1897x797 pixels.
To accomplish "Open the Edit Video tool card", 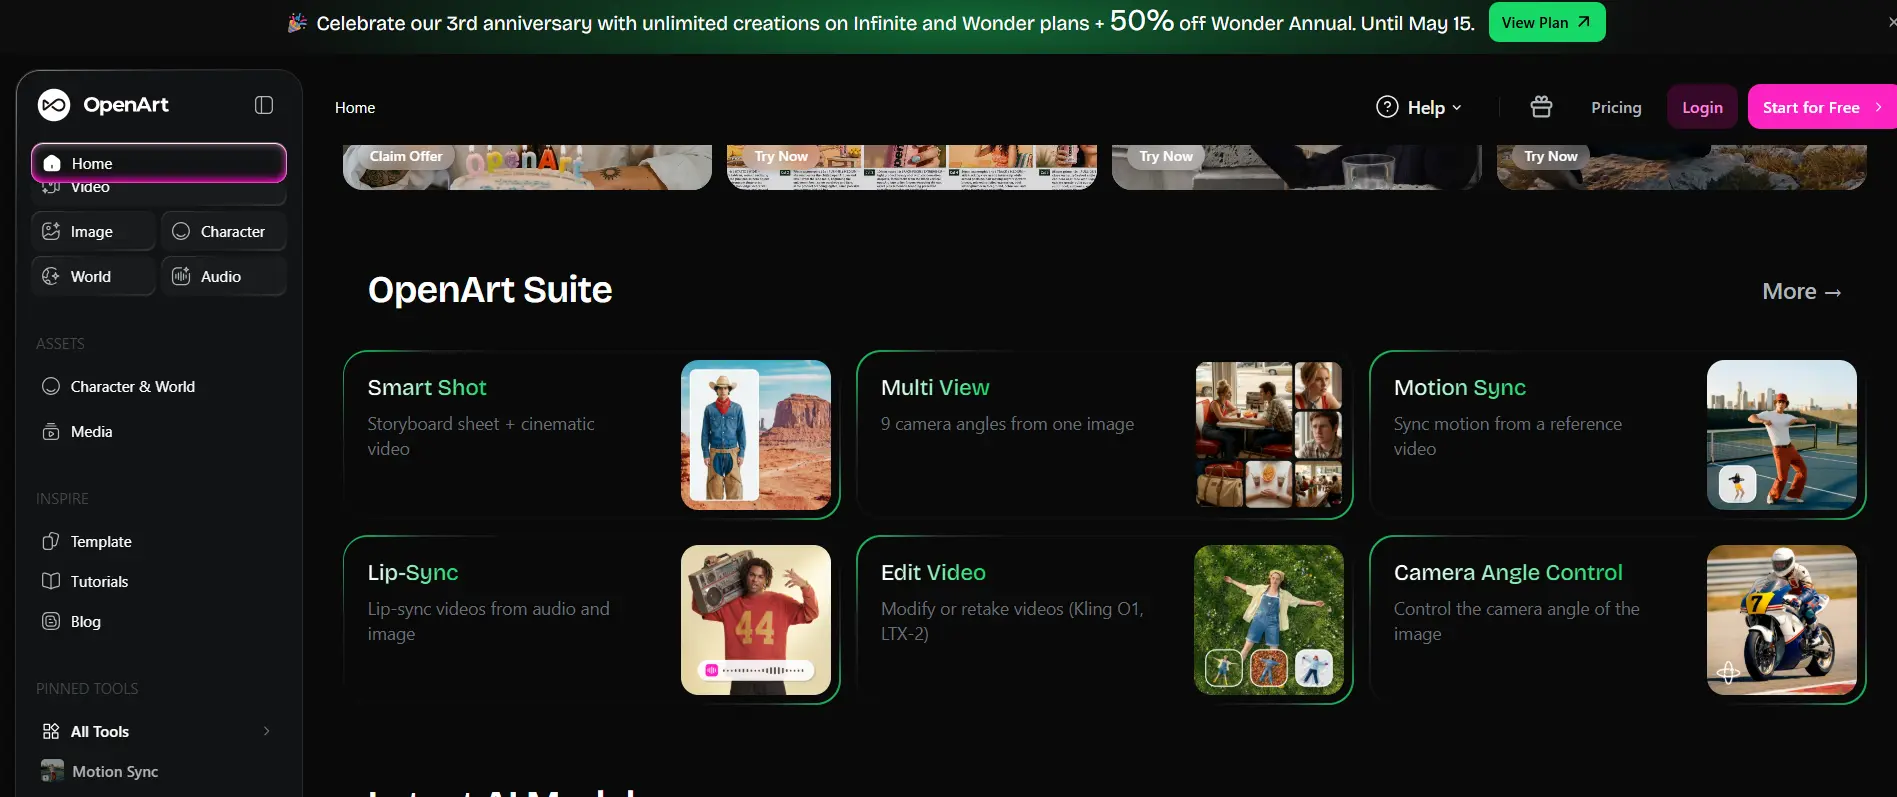I will (x=1104, y=619).
